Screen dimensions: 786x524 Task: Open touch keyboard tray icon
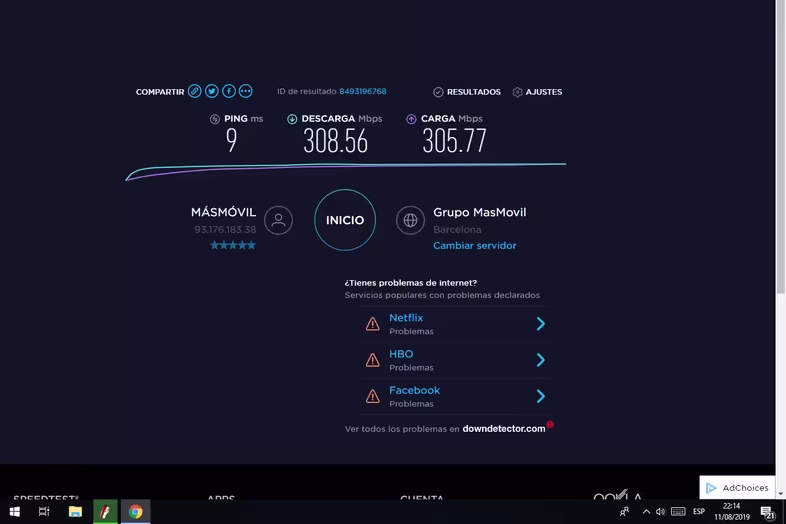pos(678,511)
